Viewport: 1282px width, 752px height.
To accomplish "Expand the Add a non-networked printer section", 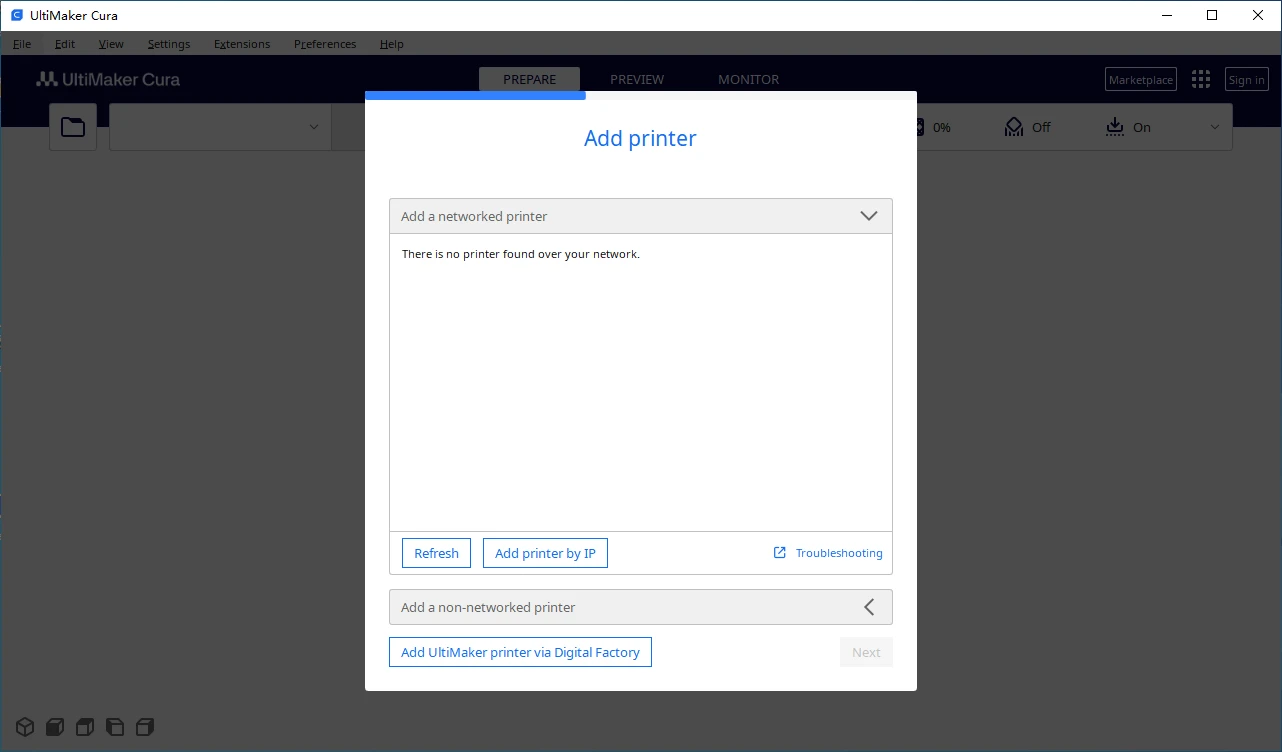I will (868, 607).
